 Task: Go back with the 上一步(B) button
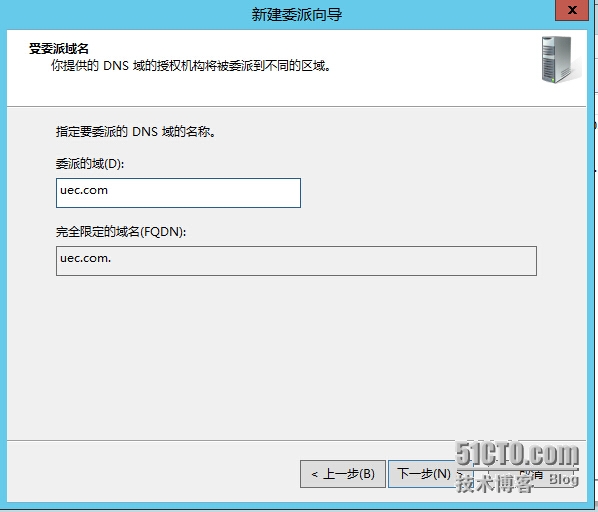tap(343, 474)
